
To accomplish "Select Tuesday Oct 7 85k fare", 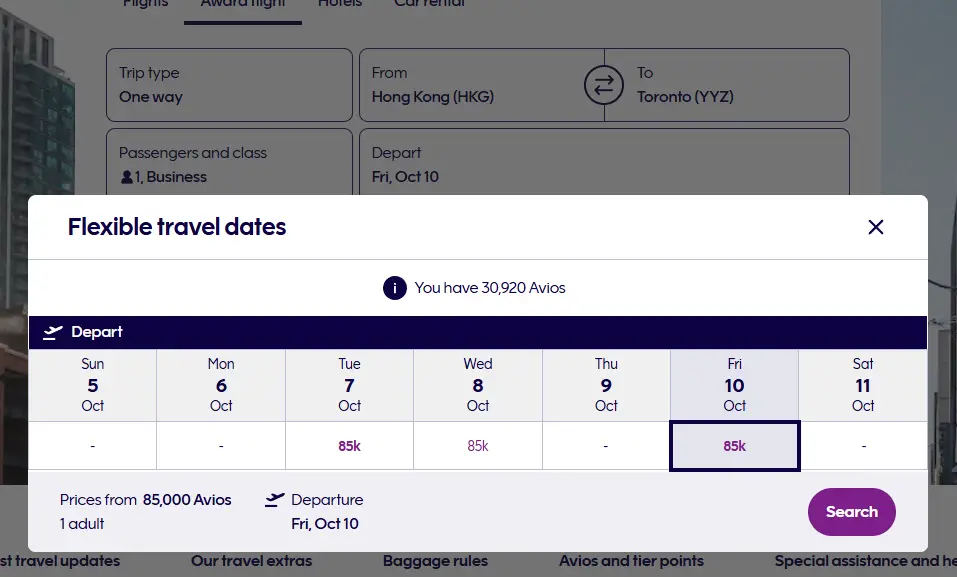I will [x=349, y=446].
